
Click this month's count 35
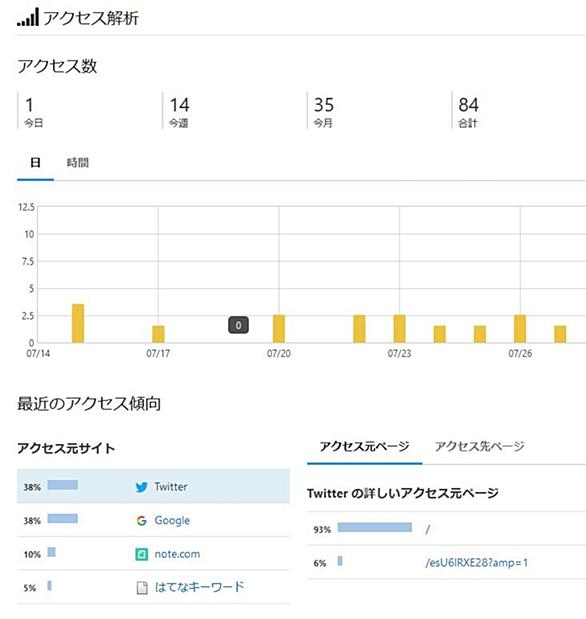(x=324, y=105)
